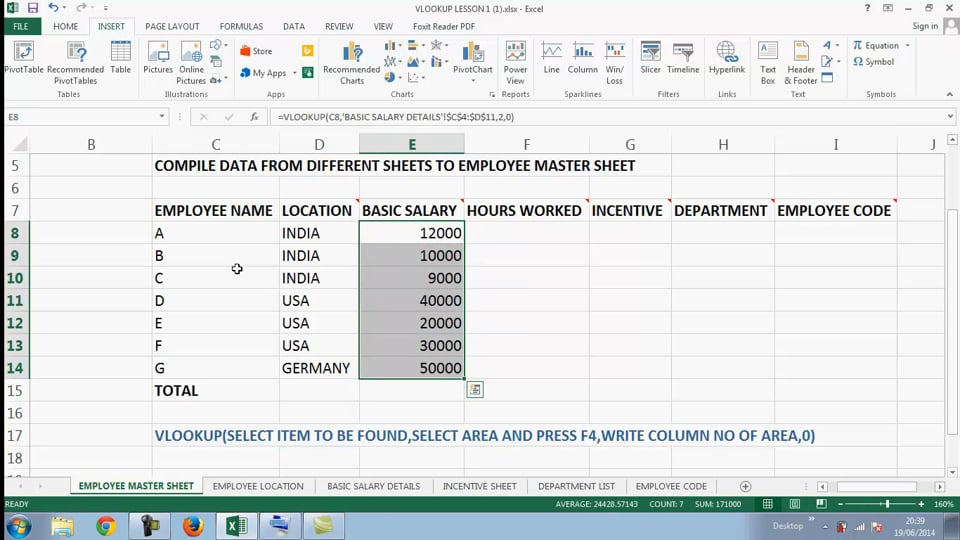
Task: Open Chrome from the taskbar
Action: click(106, 526)
